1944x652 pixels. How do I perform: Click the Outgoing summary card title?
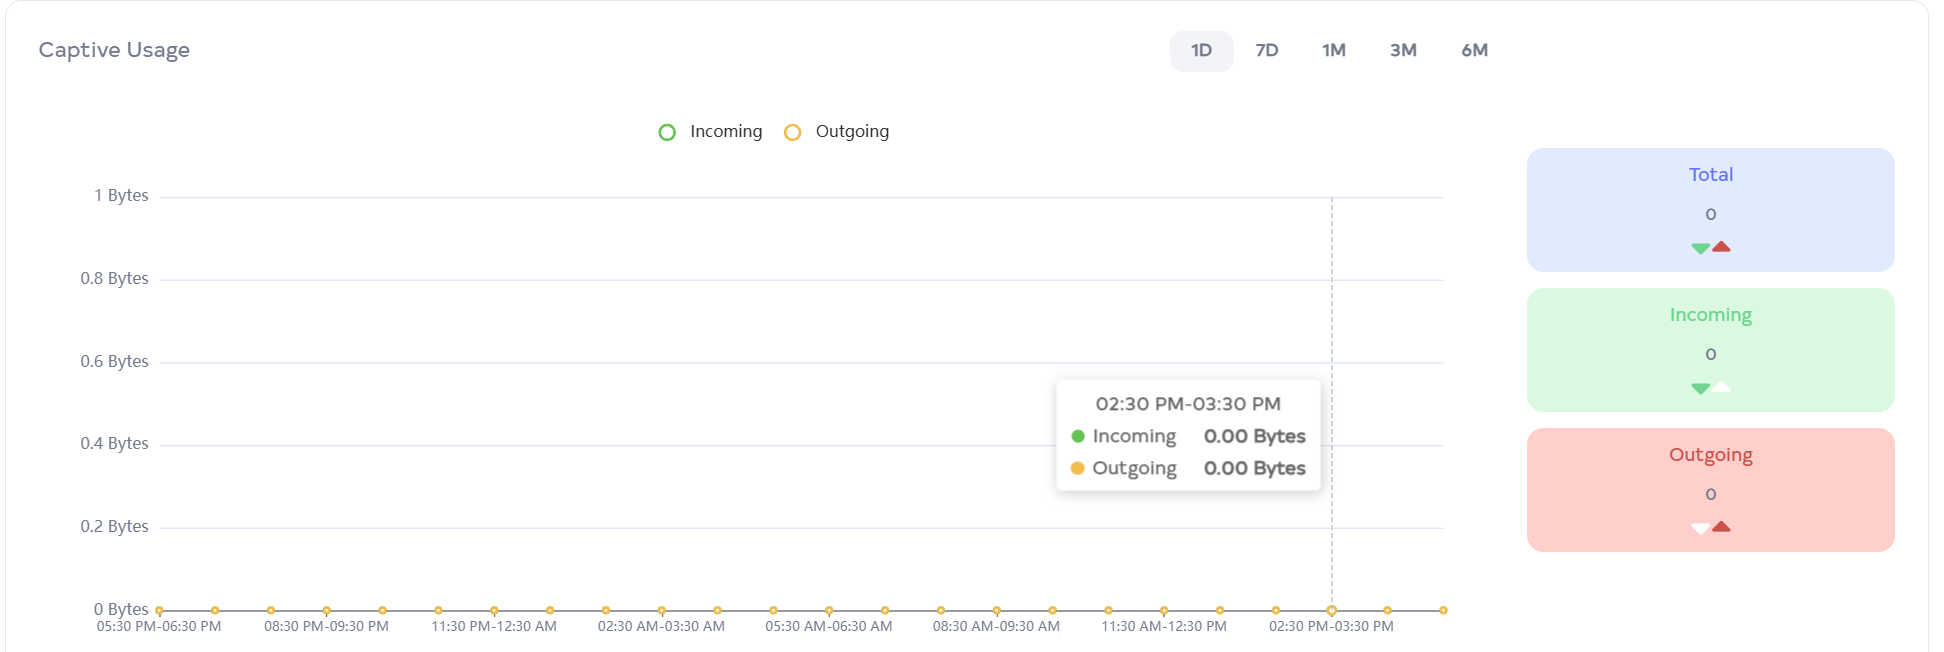coord(1710,455)
